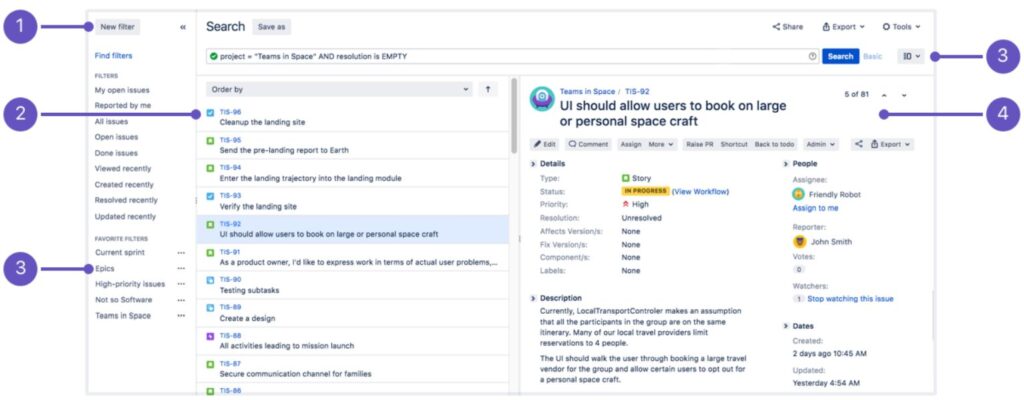
Task: Click the Find filters link
Action: tap(114, 56)
